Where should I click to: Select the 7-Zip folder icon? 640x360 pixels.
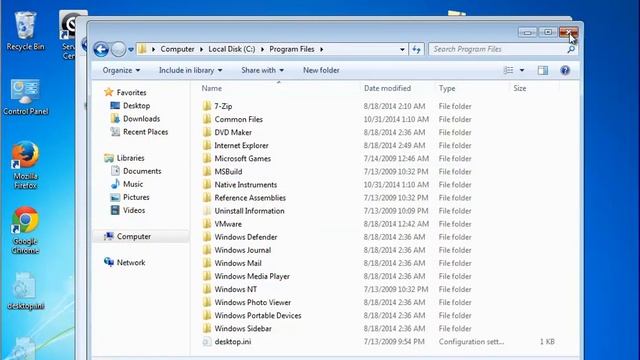pos(207,106)
